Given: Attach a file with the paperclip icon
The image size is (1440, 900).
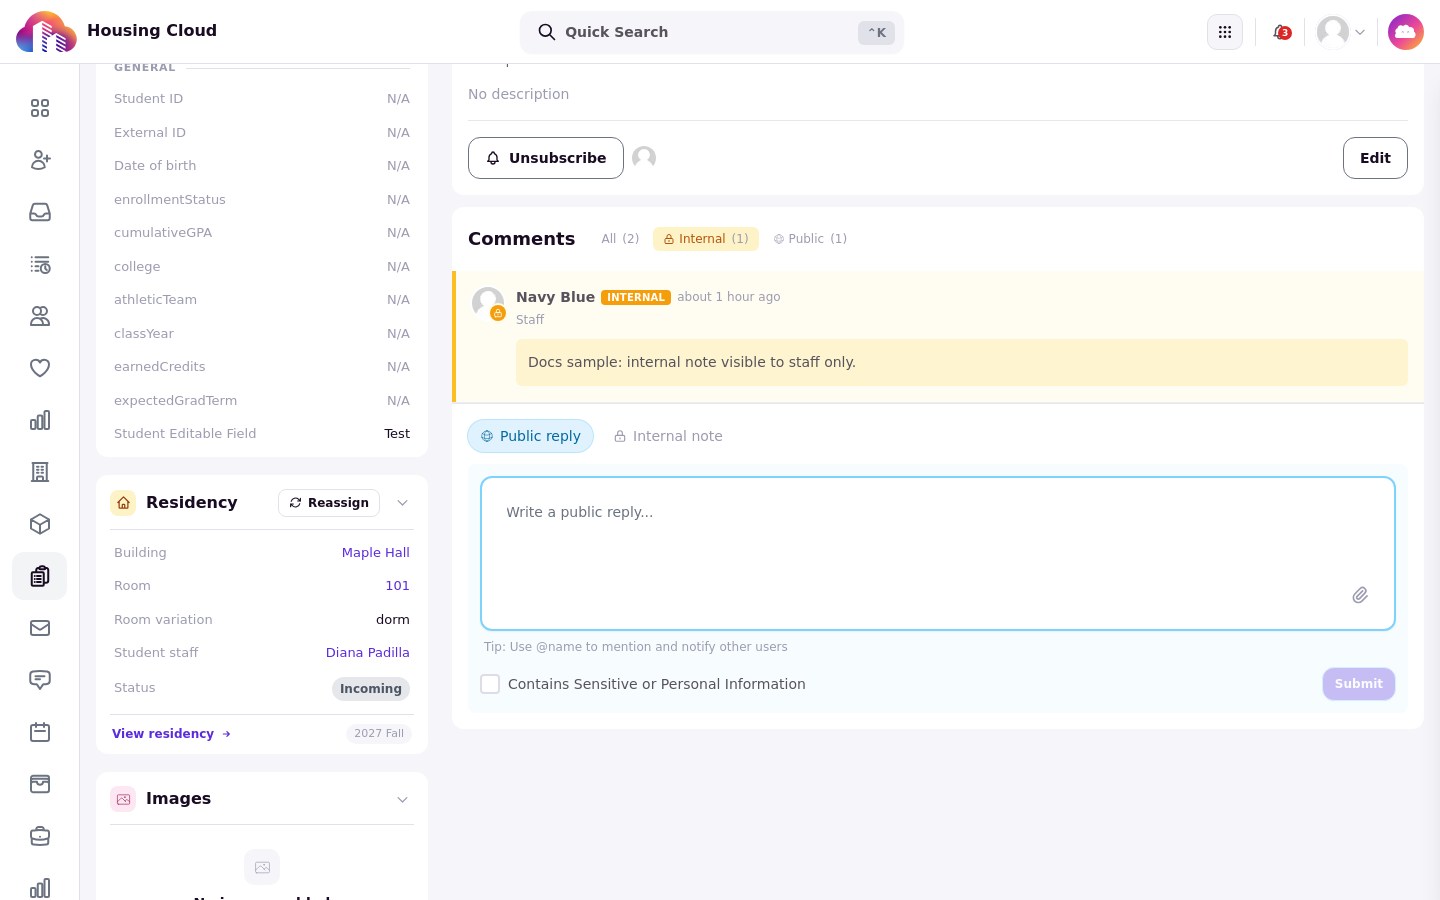Looking at the screenshot, I should pyautogui.click(x=1360, y=595).
